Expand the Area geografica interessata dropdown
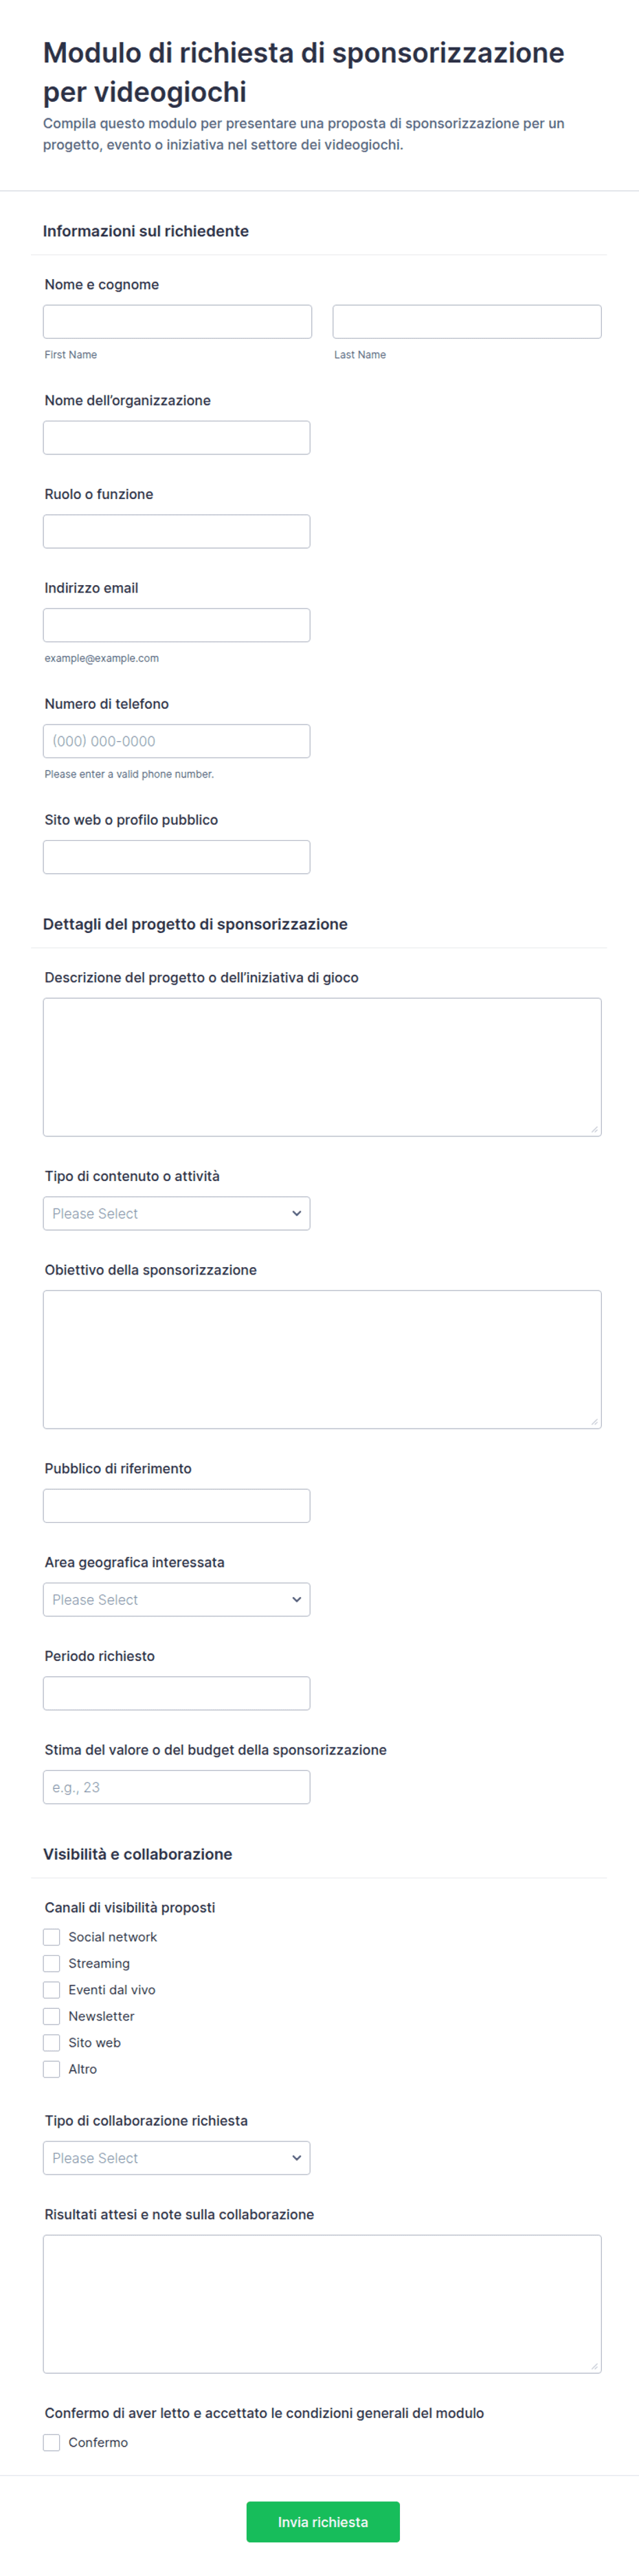Viewport: 639px width, 2576px height. coord(176,1599)
